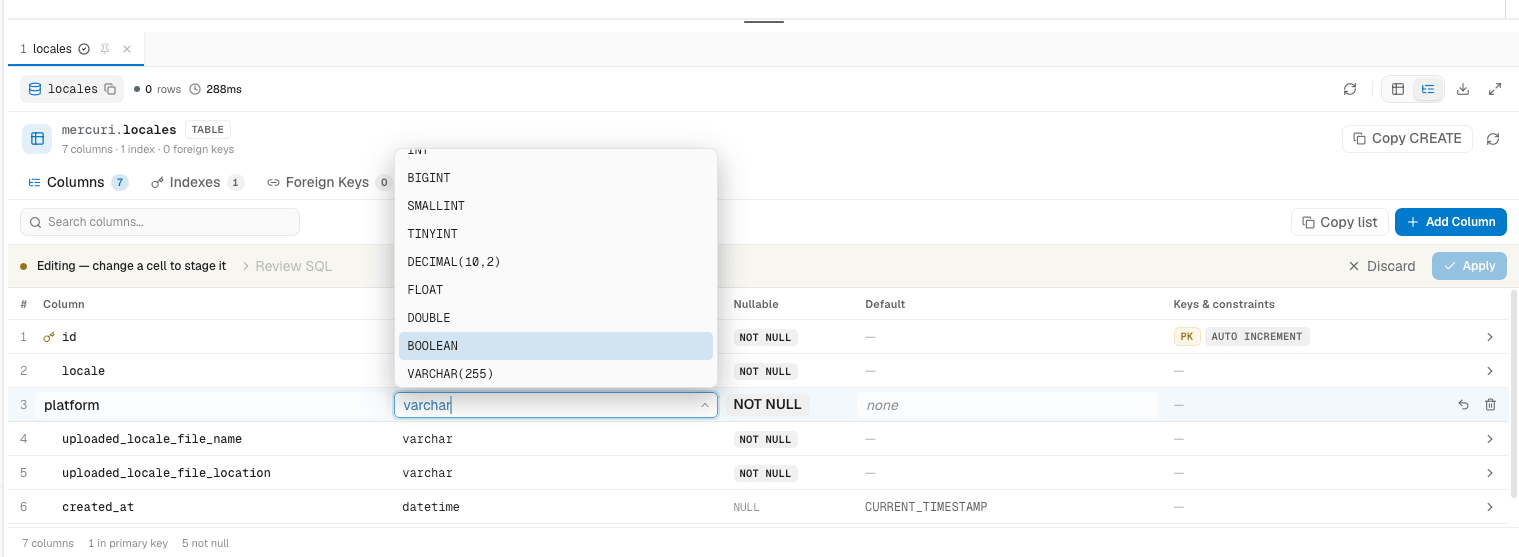The image size is (1519, 557).
Task: Pin the locales result tab
Action: click(105, 49)
